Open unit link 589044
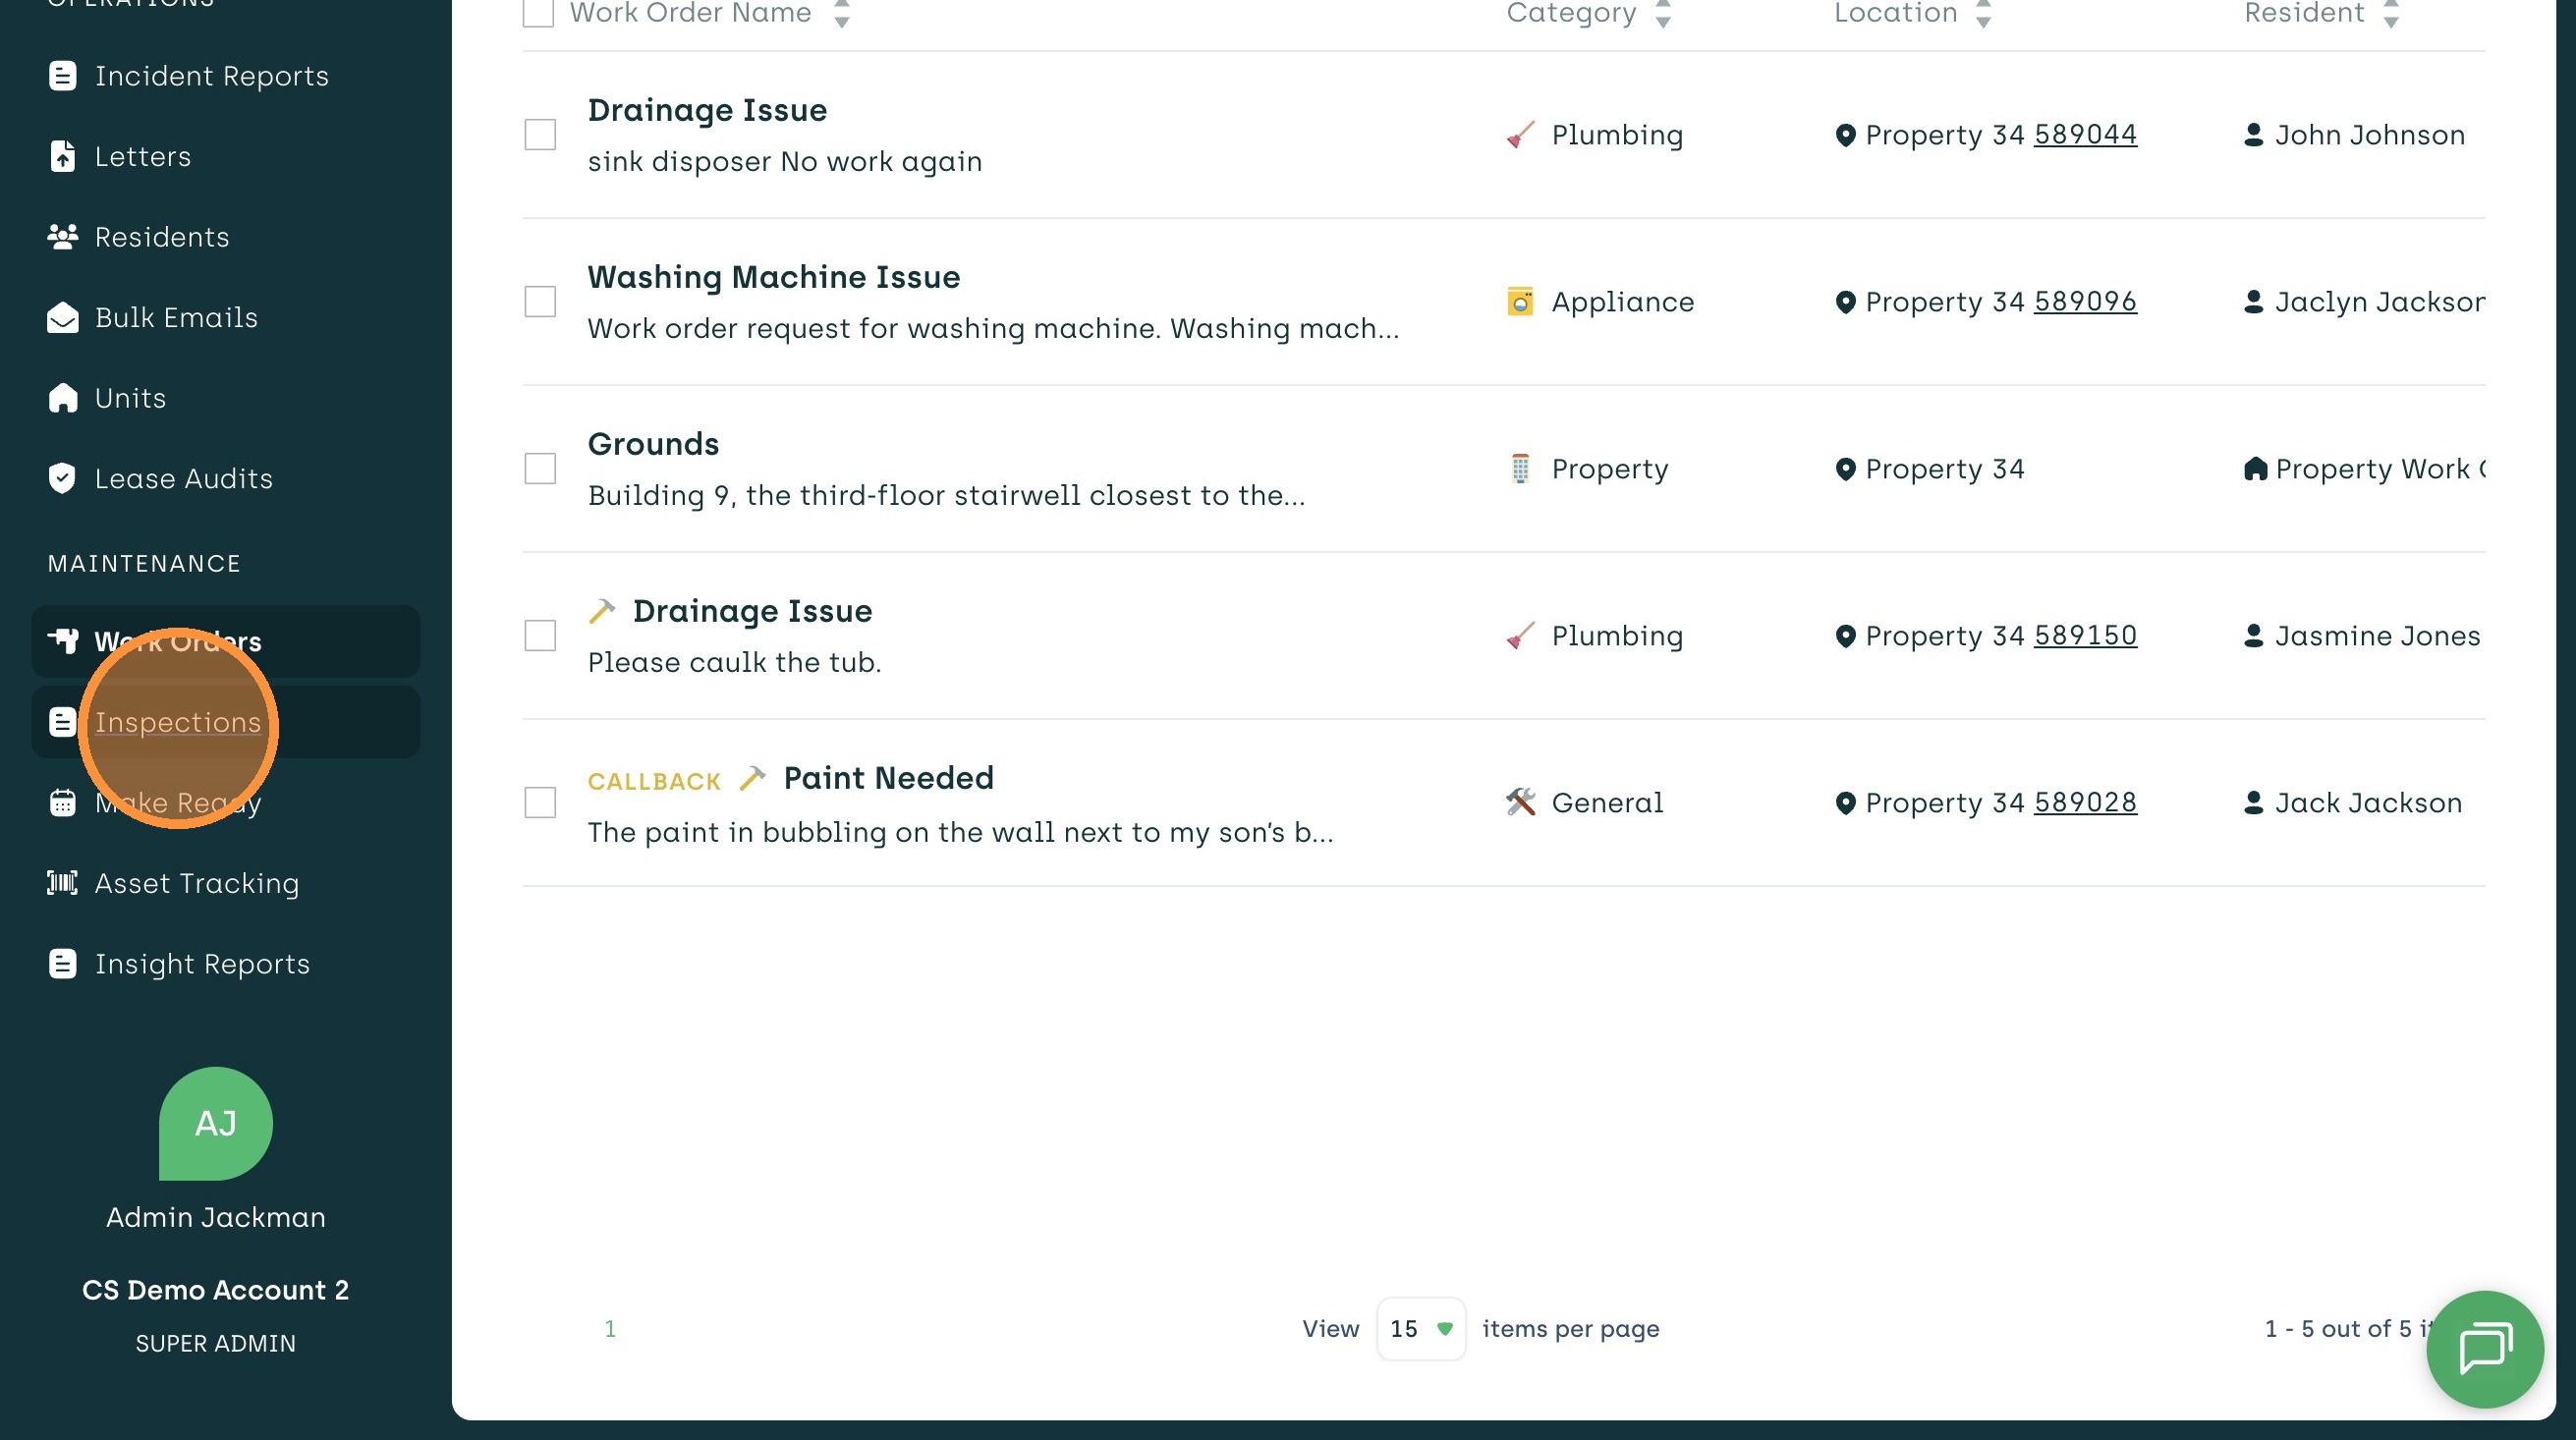Image resolution: width=2576 pixels, height=1440 pixels. [2085, 134]
